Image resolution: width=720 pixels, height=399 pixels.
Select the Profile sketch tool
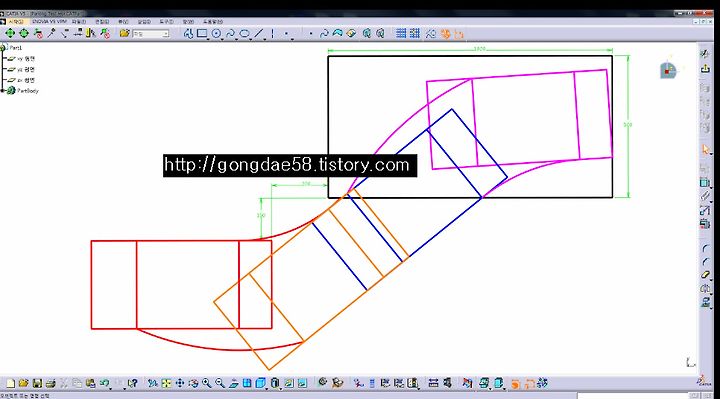[188, 34]
